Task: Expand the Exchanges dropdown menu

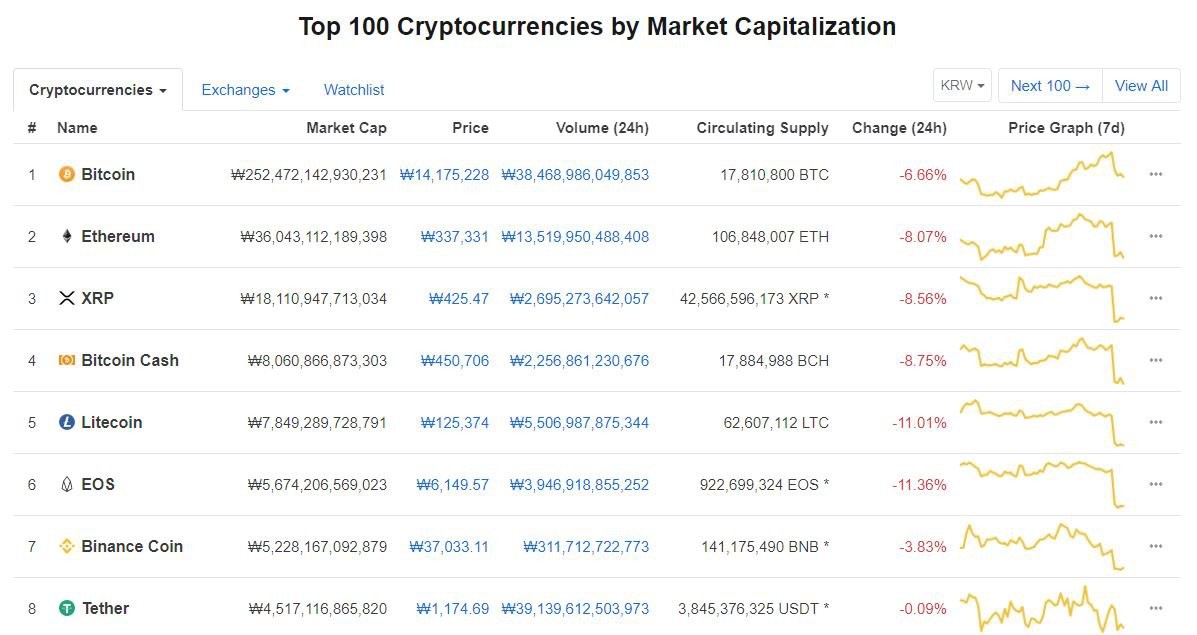Action: pos(245,90)
